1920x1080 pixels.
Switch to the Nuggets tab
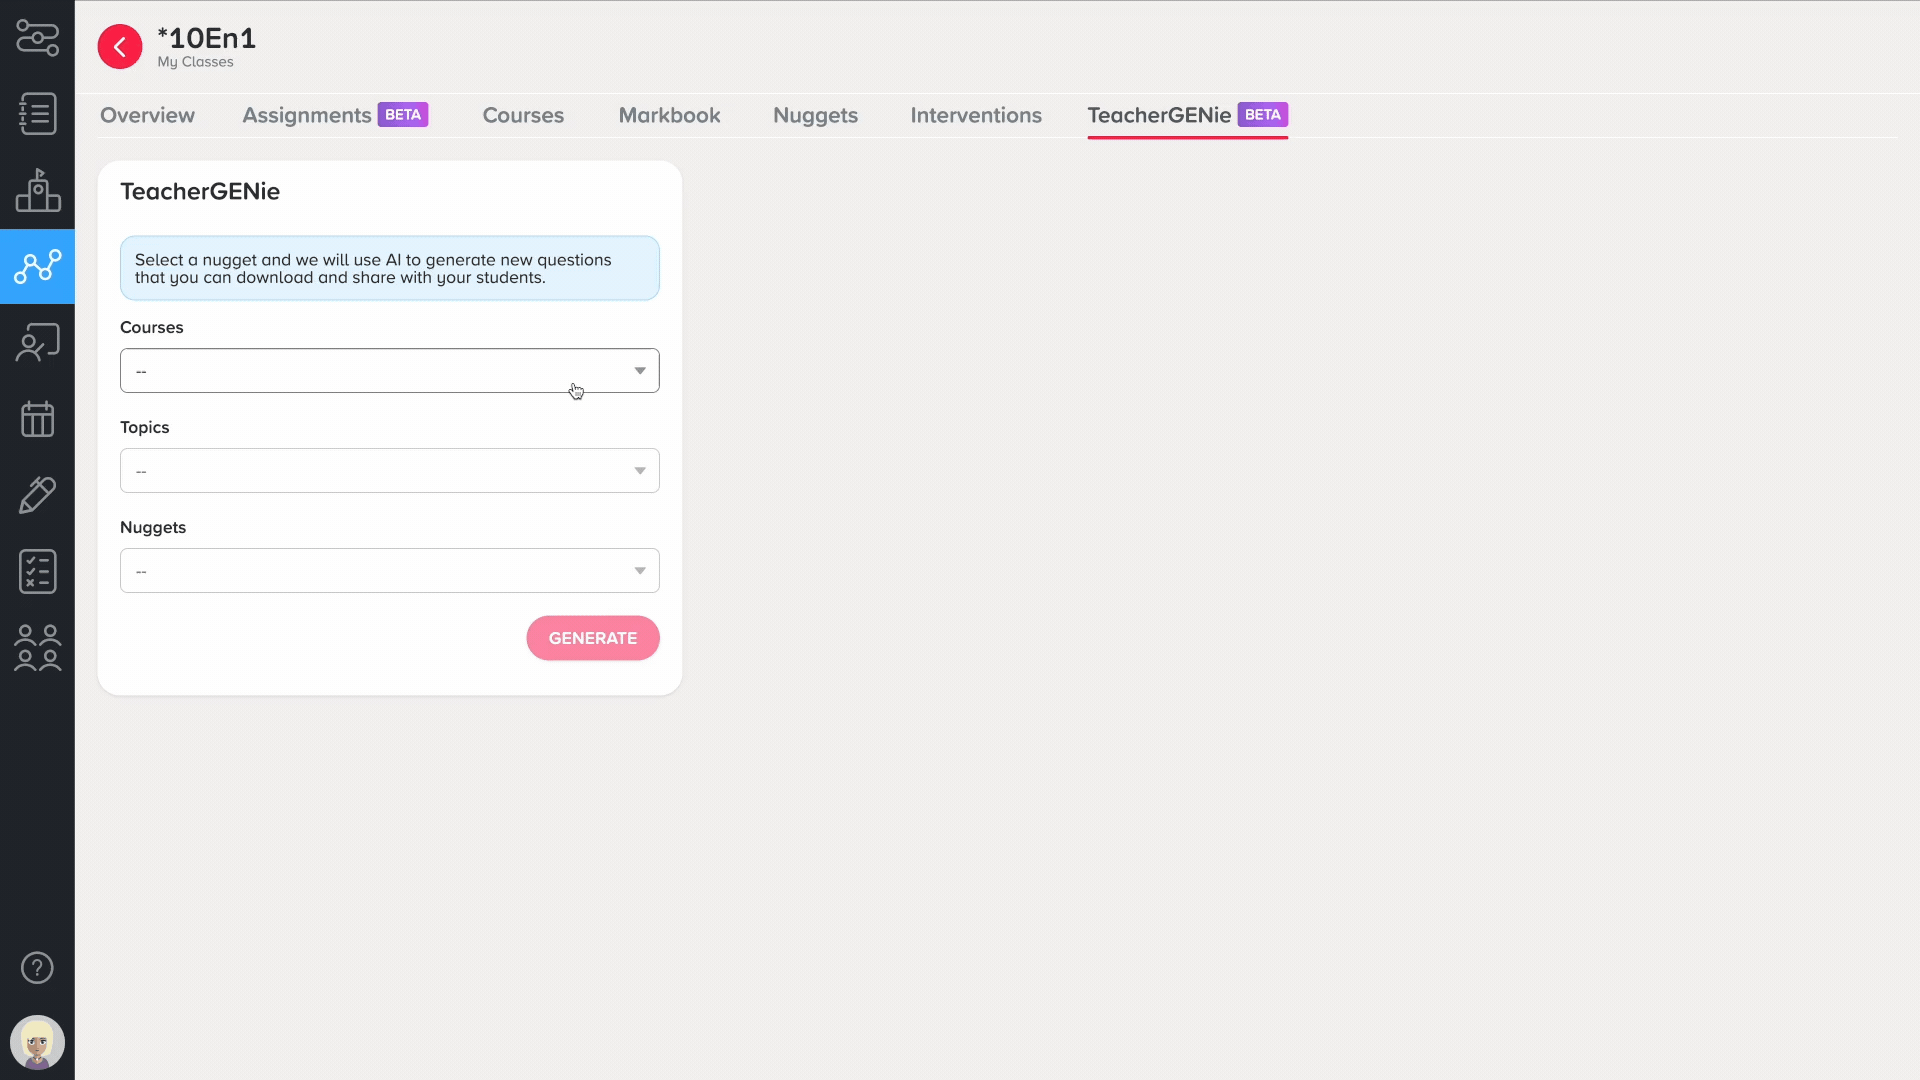click(x=815, y=115)
